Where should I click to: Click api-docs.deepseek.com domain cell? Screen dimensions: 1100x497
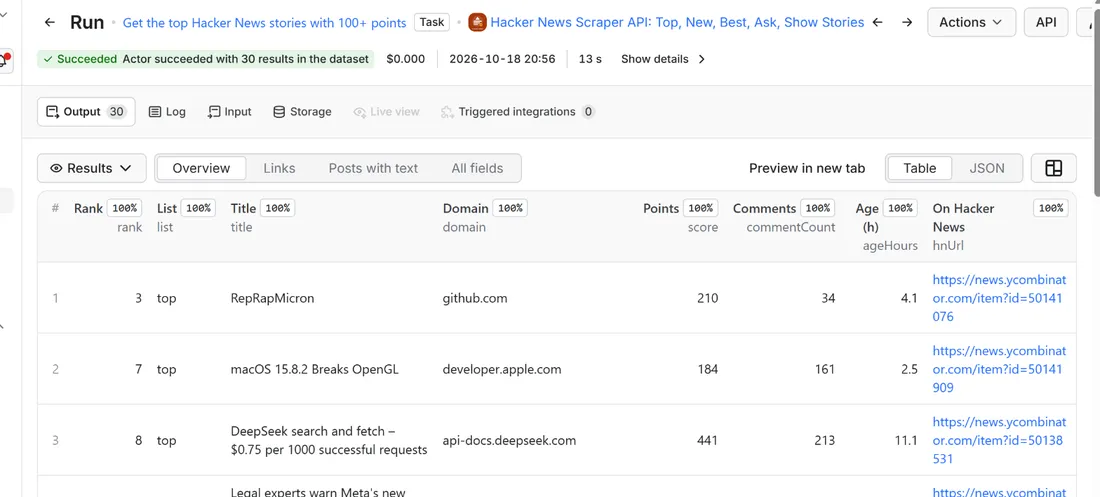(509, 441)
